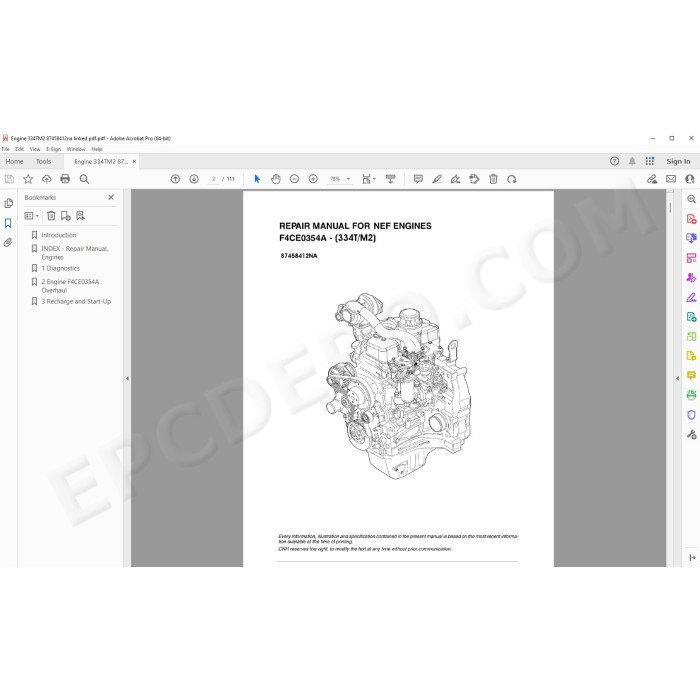The image size is (700, 700).
Task: Collapse the left navigation pane arrow
Action: (x=127, y=378)
